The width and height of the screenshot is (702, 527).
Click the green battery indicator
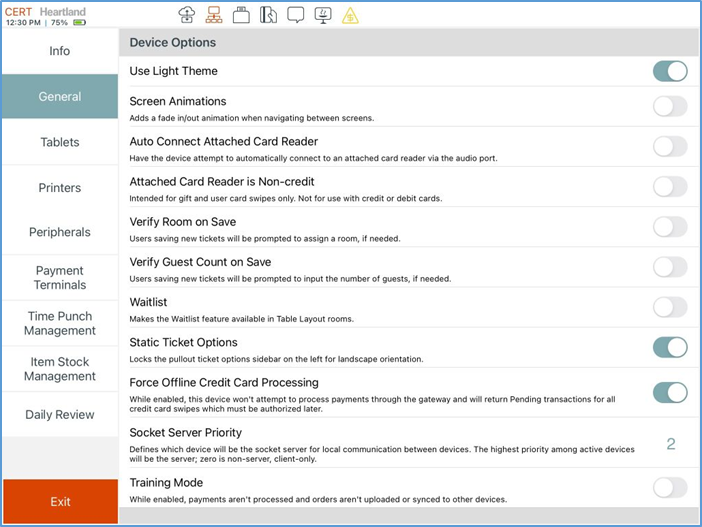80,22
